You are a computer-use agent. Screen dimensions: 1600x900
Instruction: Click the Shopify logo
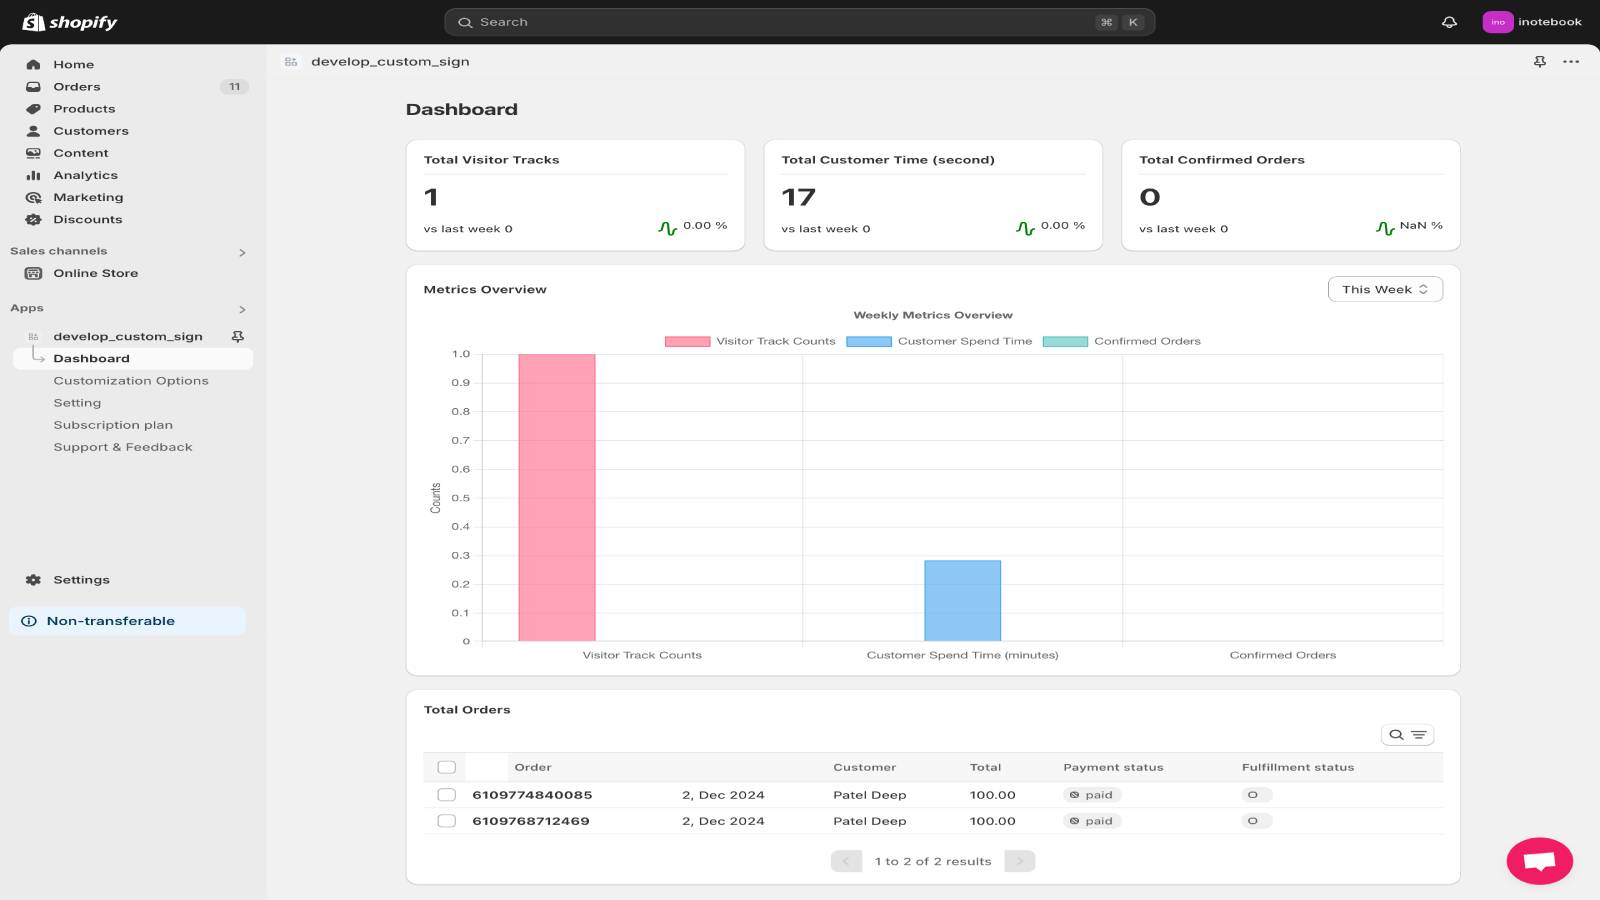(x=70, y=21)
